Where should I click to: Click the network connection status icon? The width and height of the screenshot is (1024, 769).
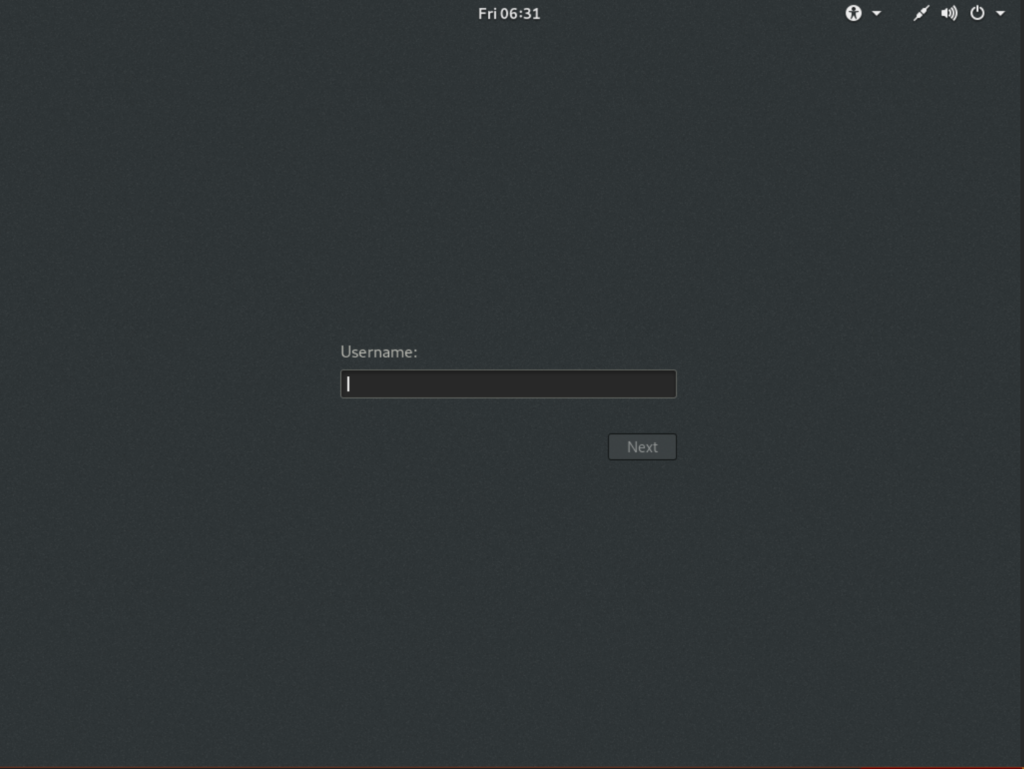[x=921, y=13]
